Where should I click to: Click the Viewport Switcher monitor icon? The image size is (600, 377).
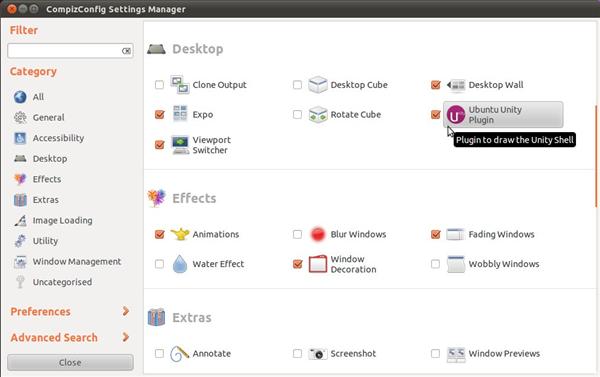tap(180, 145)
